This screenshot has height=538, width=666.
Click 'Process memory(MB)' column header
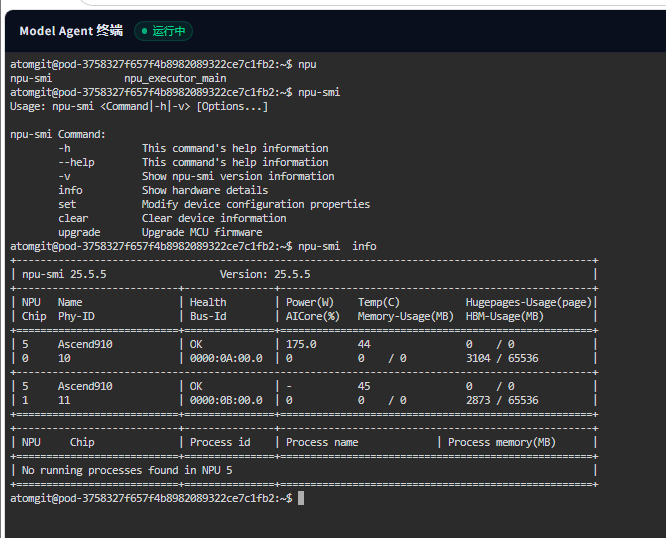[x=502, y=442]
